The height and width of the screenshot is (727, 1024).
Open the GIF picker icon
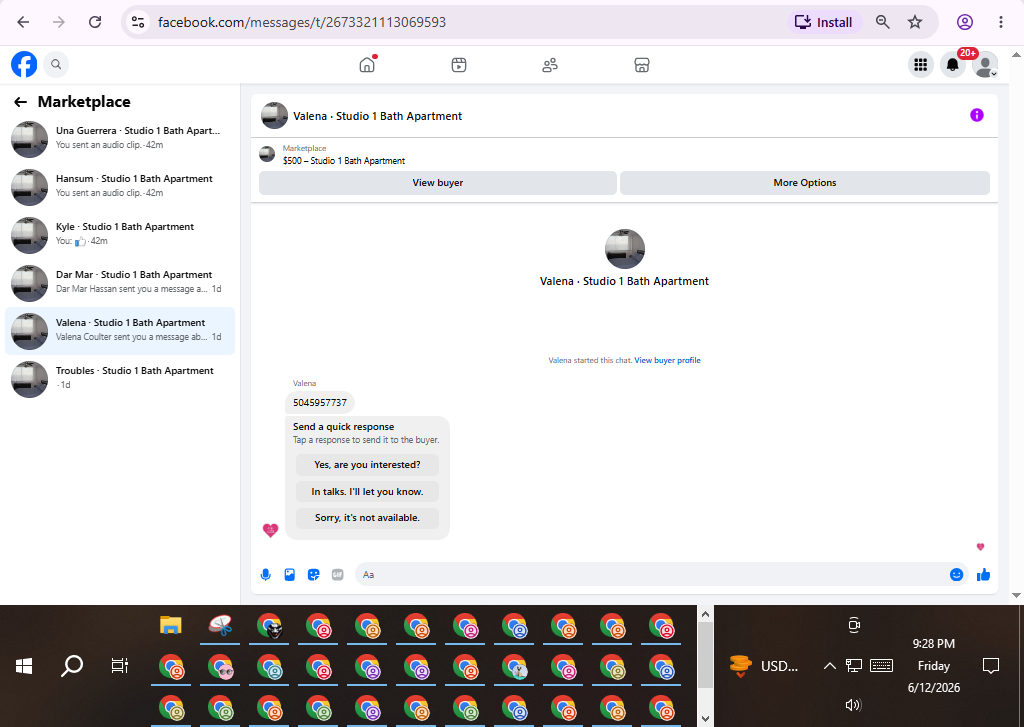point(338,575)
